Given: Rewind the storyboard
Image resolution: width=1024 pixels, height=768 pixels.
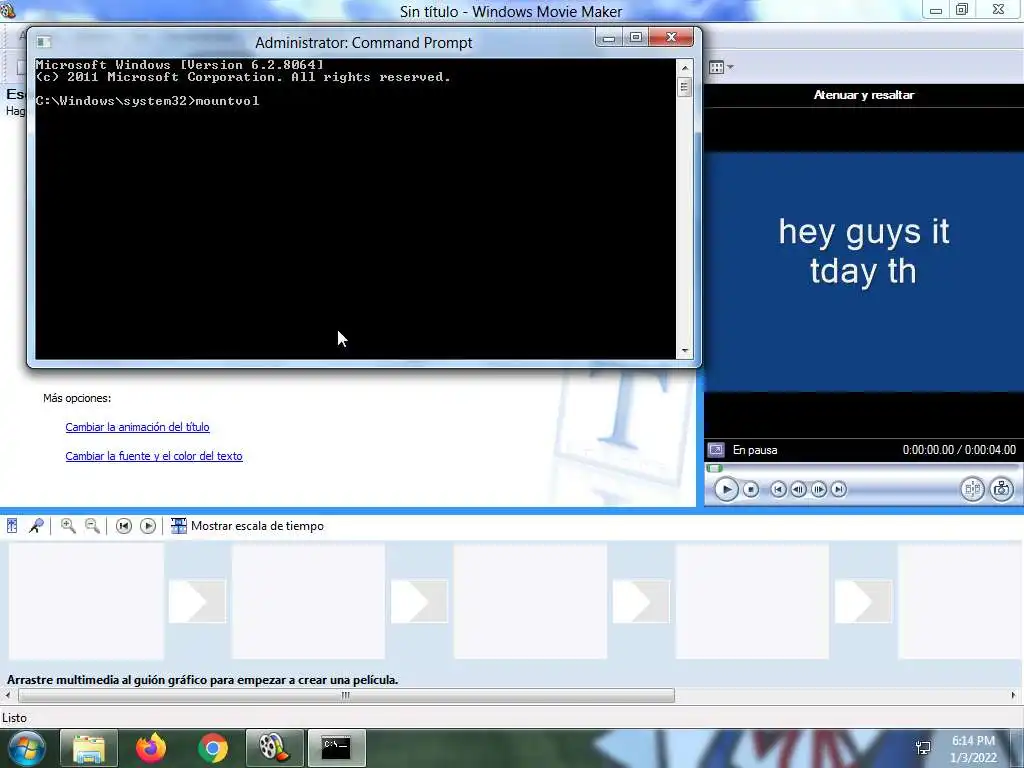Looking at the screenshot, I should pyautogui.click(x=123, y=526).
